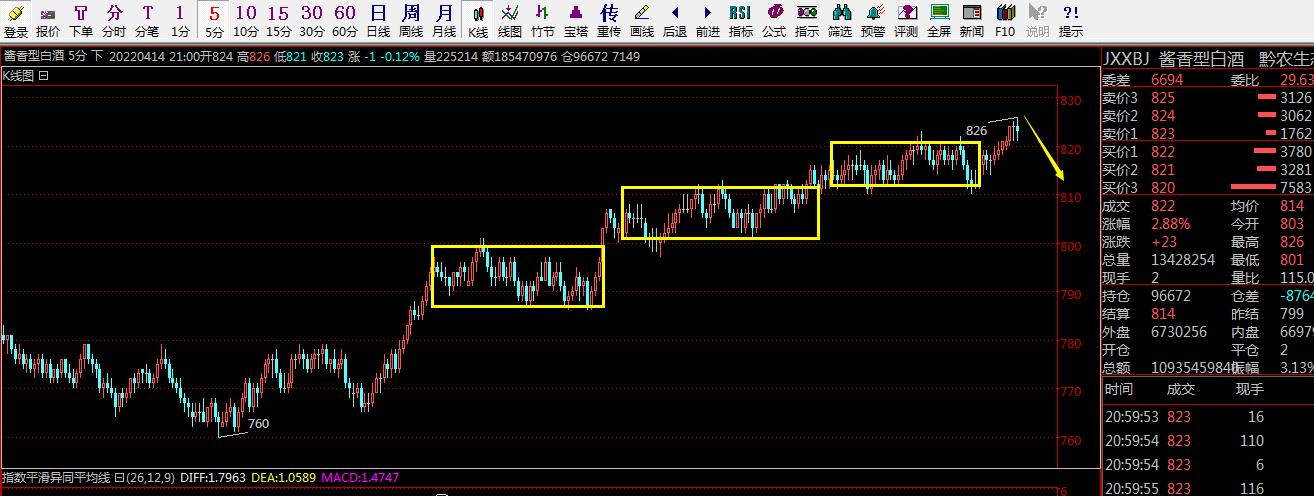Select 线图 line chart style
Screen dimensions: 1314x496
(x=510, y=20)
